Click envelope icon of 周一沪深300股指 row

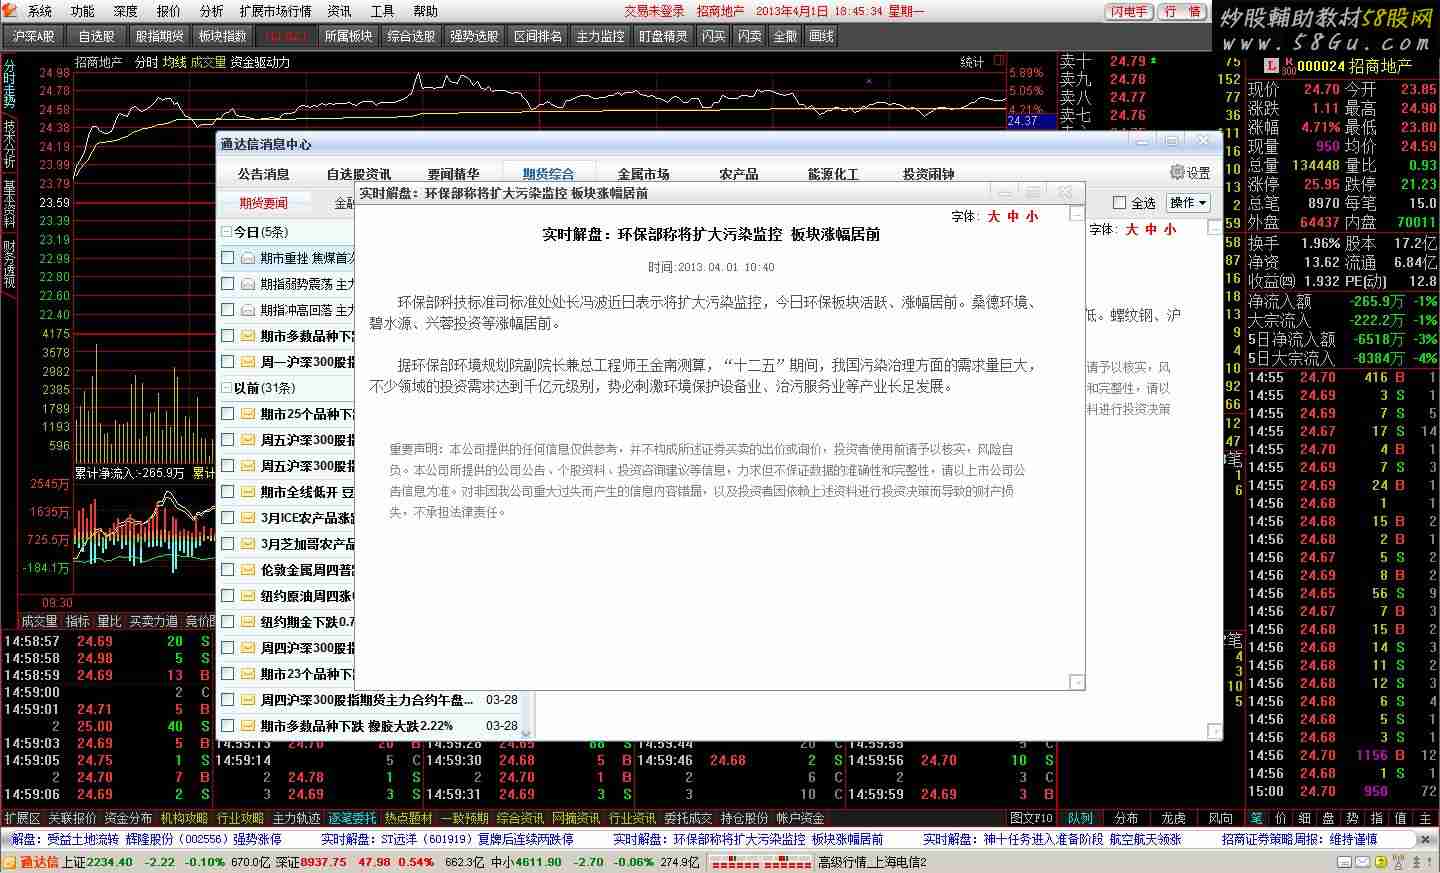(x=247, y=362)
